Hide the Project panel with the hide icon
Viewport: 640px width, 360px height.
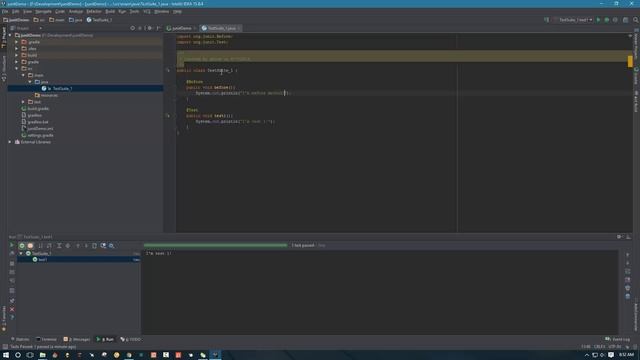pyautogui.click(x=158, y=28)
